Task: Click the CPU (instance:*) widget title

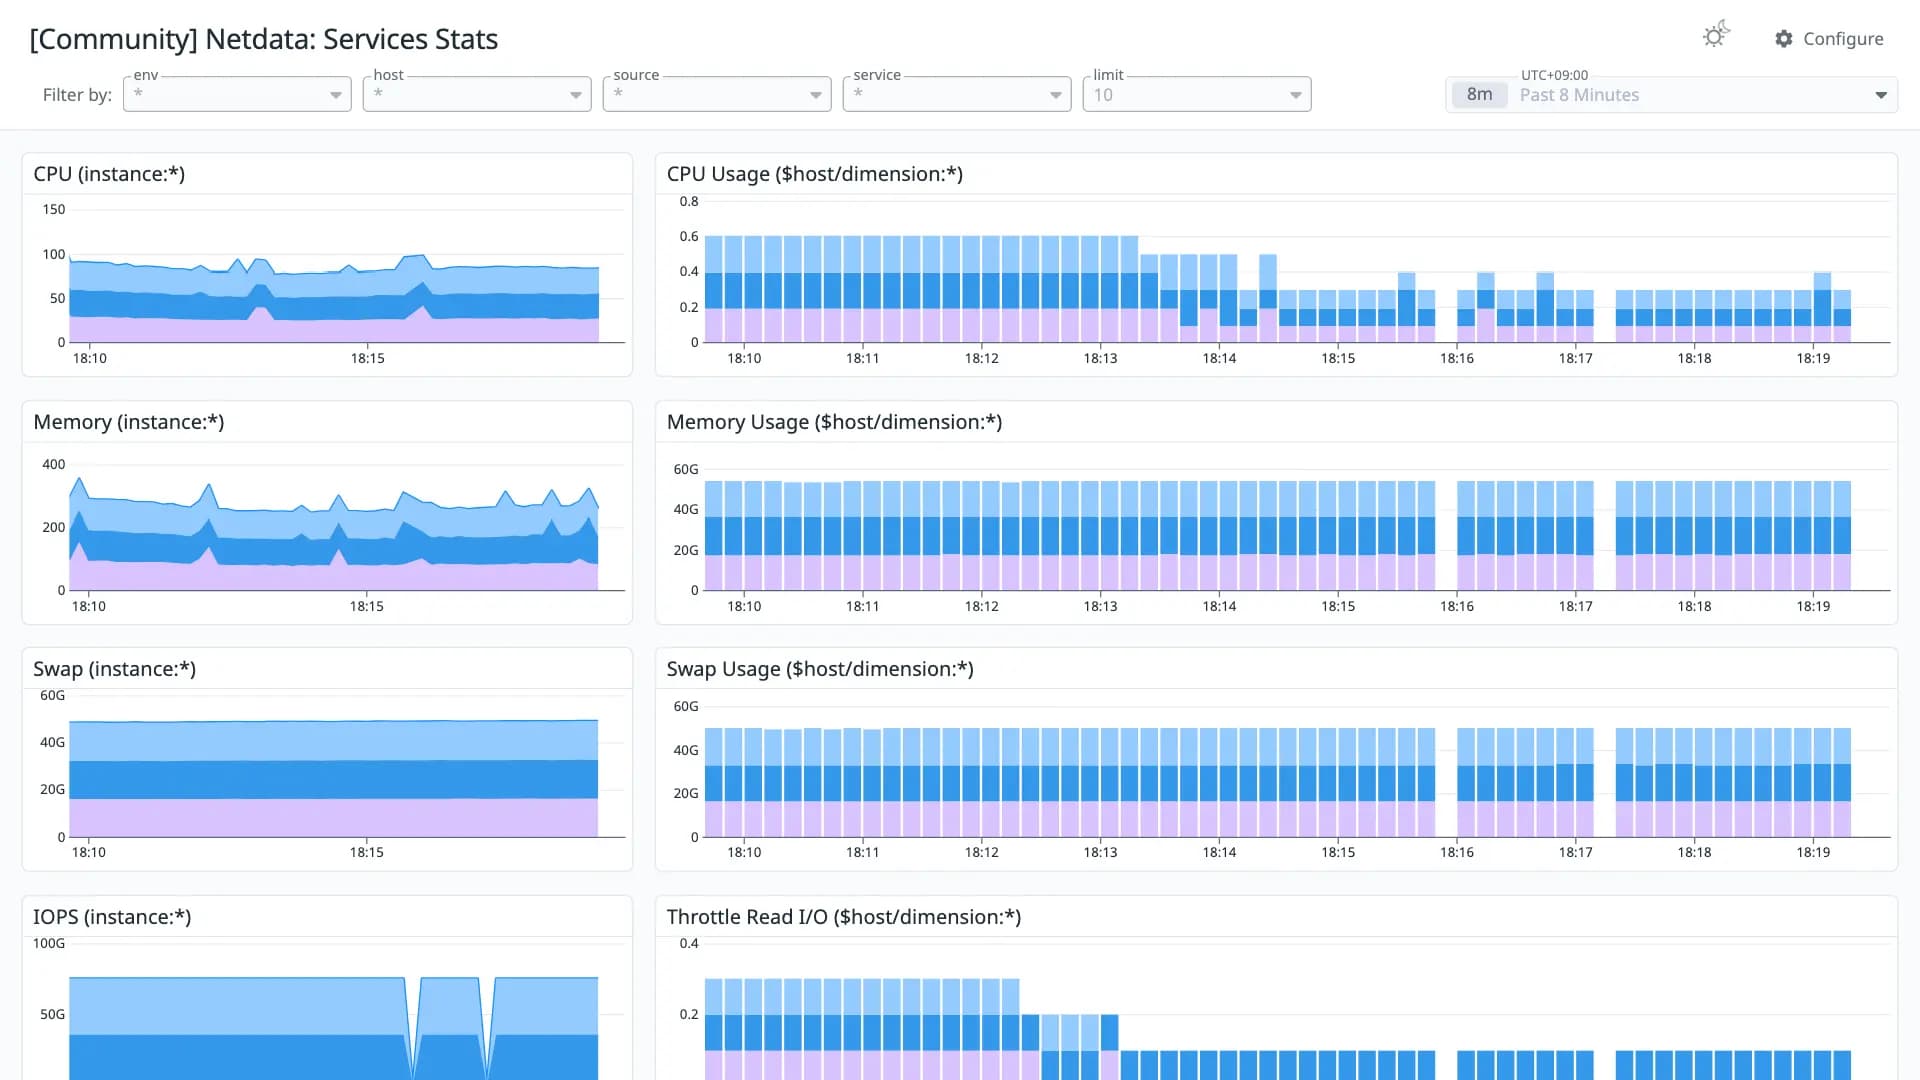Action: tap(109, 174)
